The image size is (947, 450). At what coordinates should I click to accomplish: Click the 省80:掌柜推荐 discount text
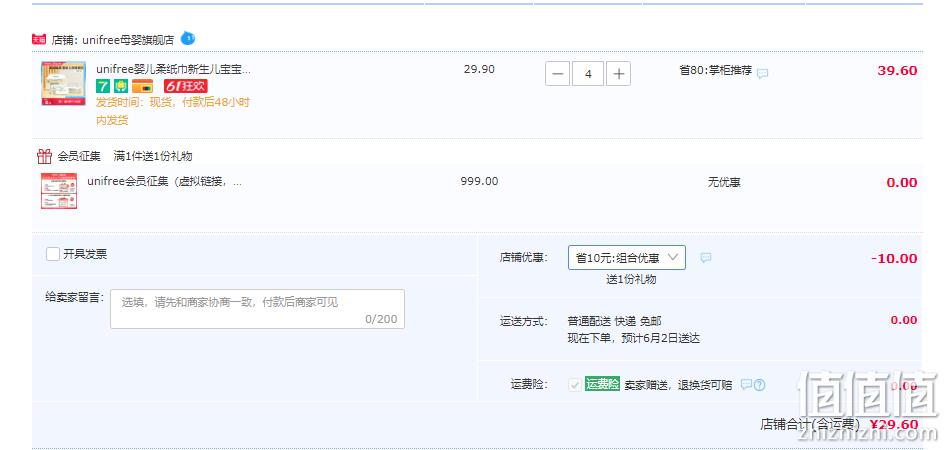coord(716,71)
